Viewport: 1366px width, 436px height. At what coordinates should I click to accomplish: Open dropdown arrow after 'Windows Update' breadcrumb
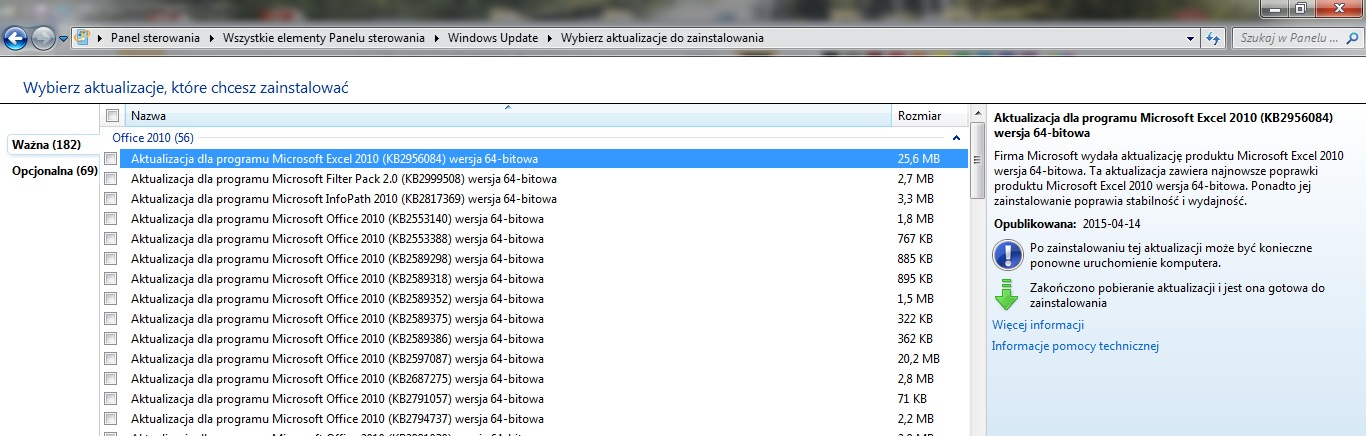coord(550,38)
